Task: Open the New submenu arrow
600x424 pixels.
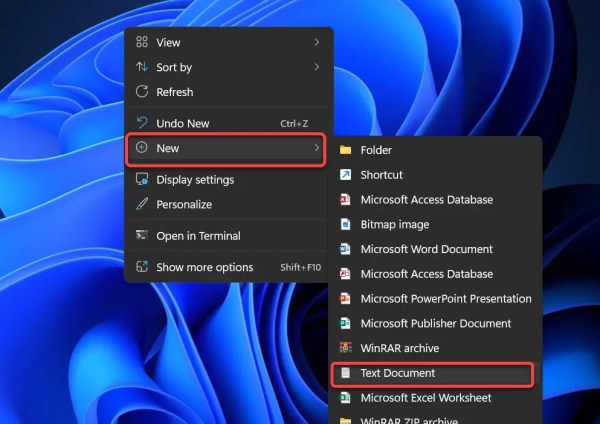Action: click(x=317, y=148)
